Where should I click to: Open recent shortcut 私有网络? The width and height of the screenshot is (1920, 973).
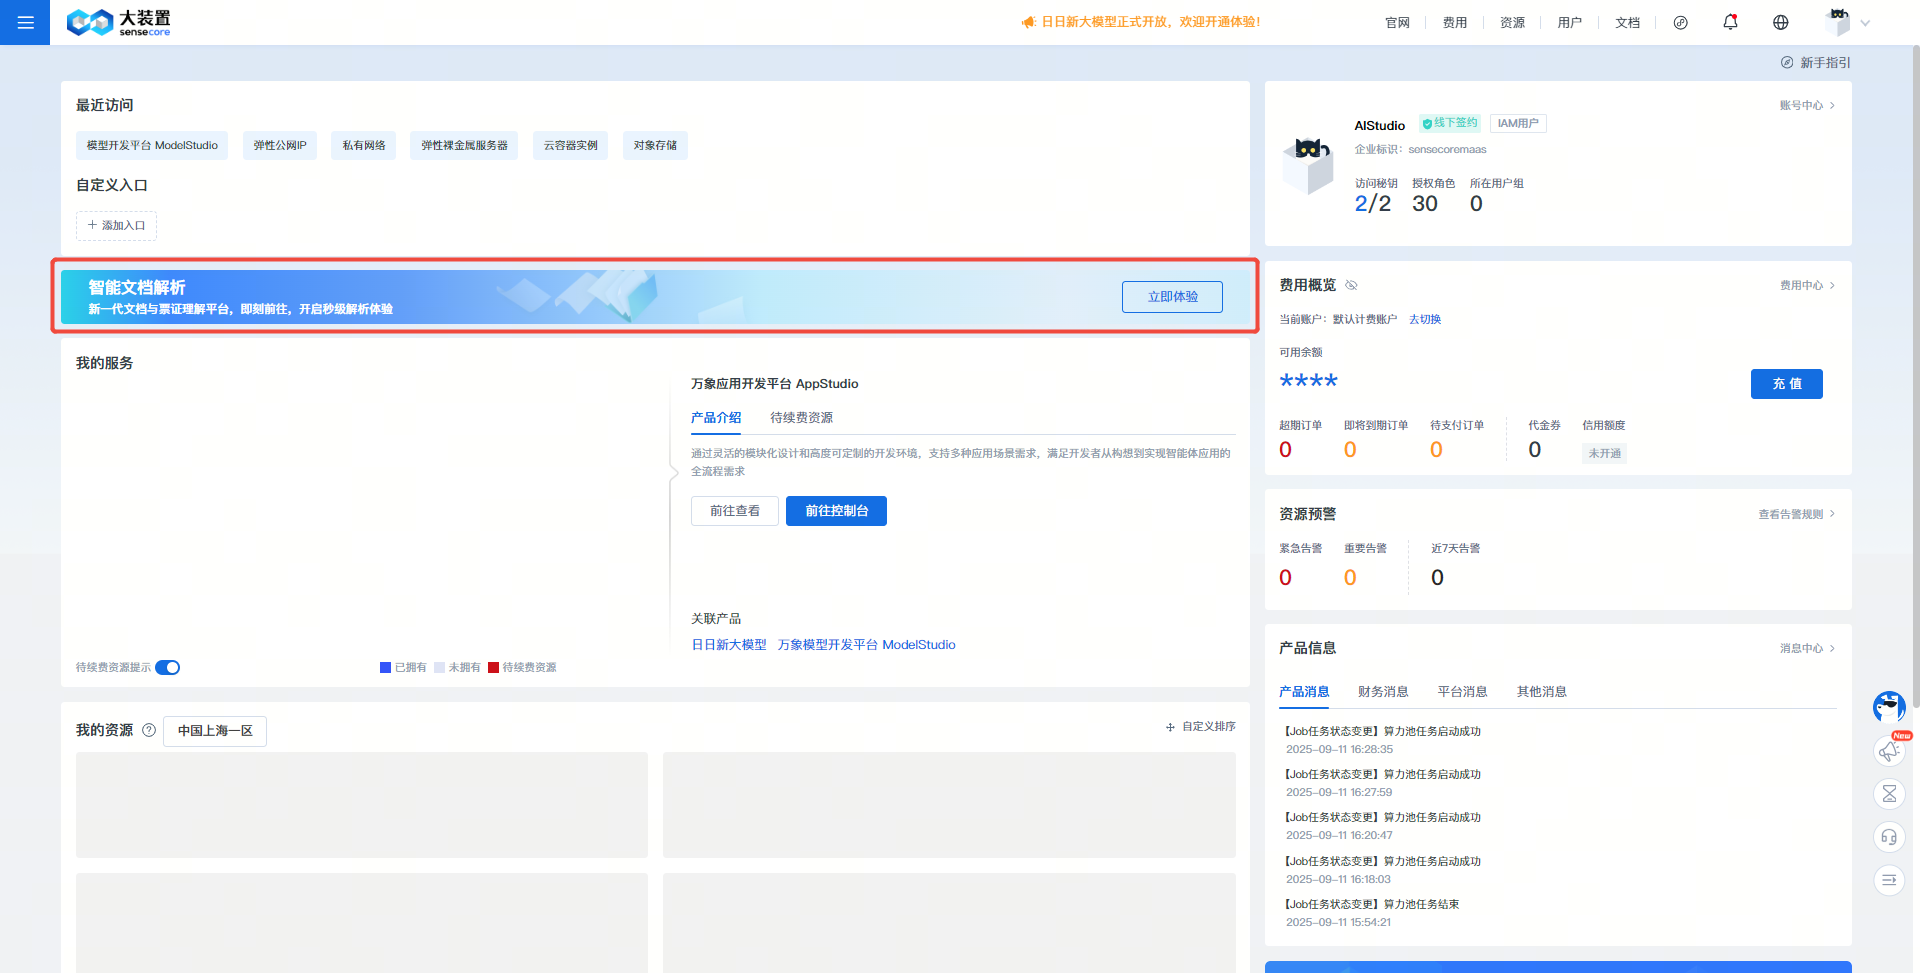[364, 145]
